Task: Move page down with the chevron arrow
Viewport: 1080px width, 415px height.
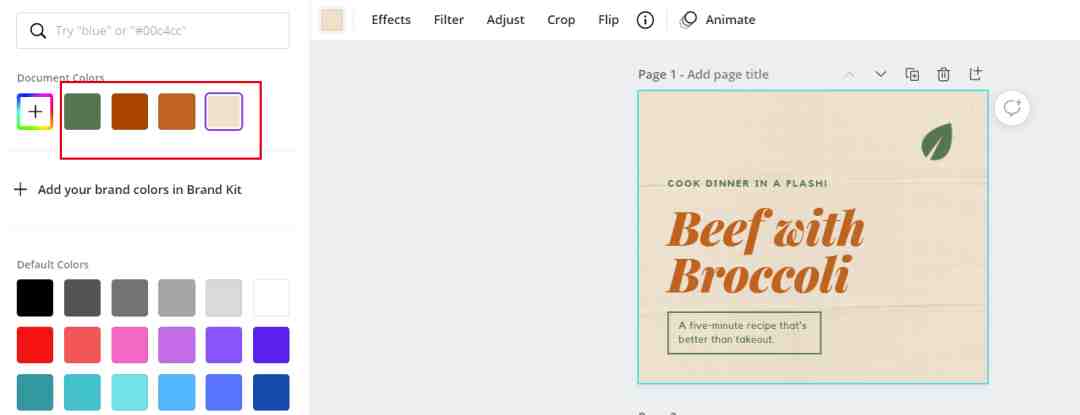Action: (x=881, y=74)
